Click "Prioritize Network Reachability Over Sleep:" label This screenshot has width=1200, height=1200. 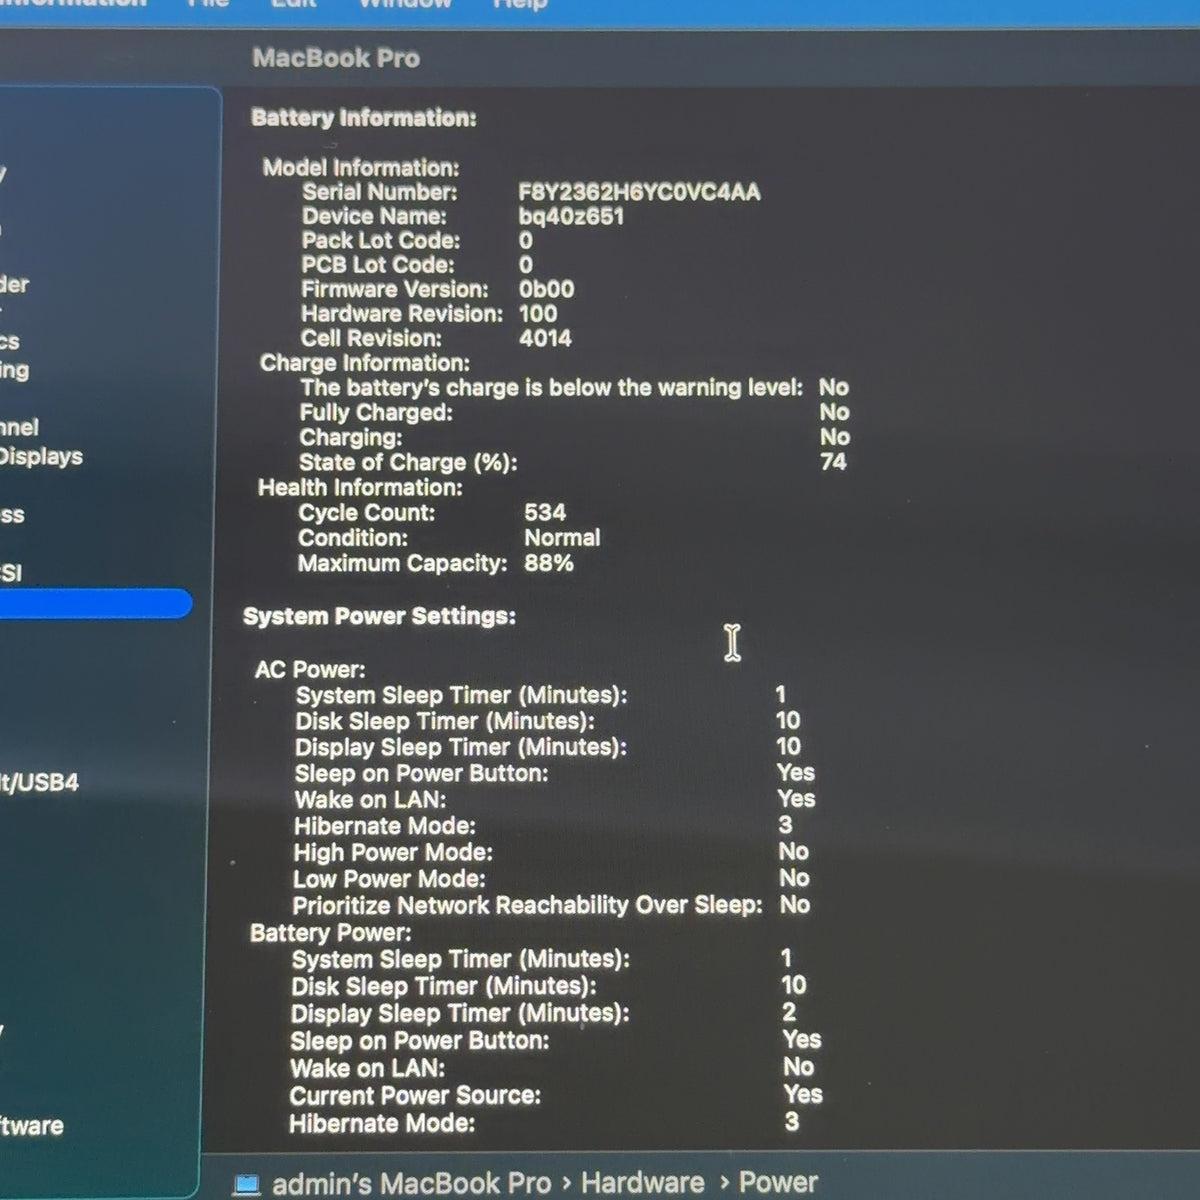[527, 905]
